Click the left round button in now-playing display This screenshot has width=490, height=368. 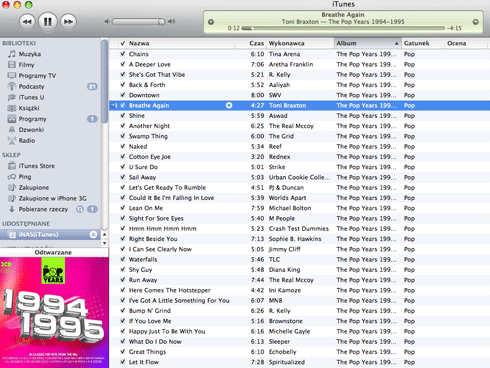(211, 22)
